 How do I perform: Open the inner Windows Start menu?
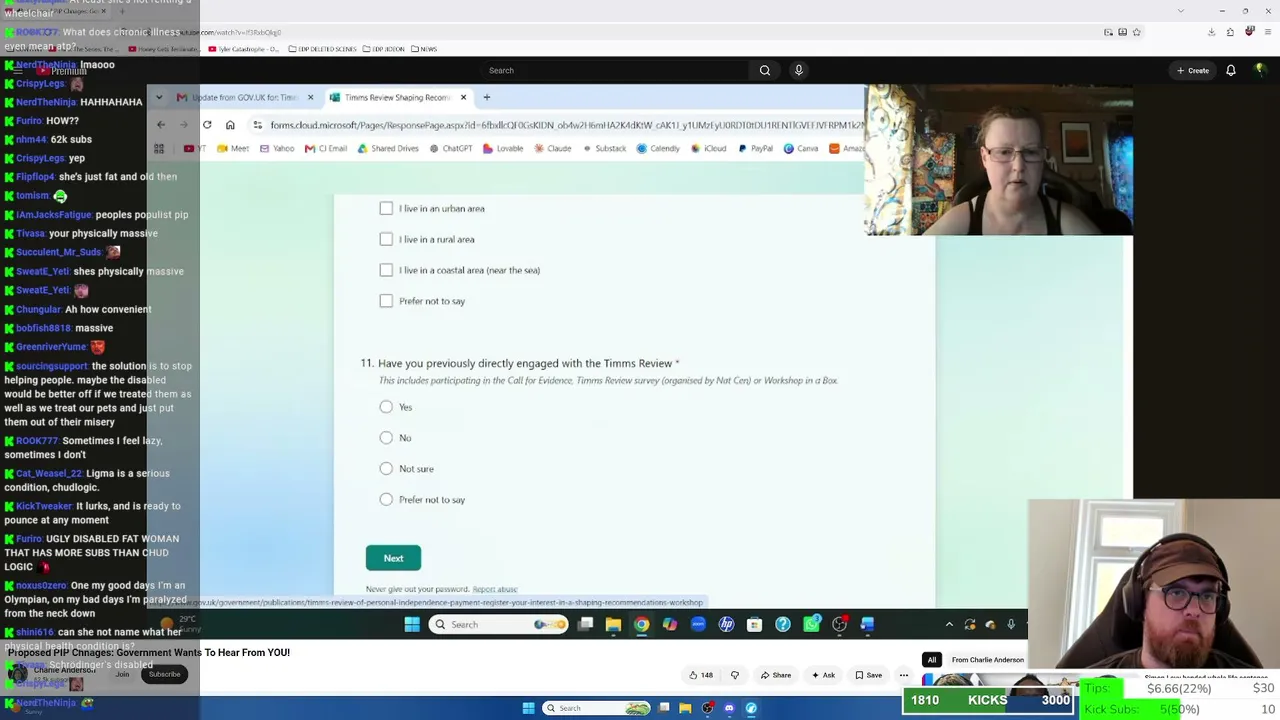click(x=412, y=625)
